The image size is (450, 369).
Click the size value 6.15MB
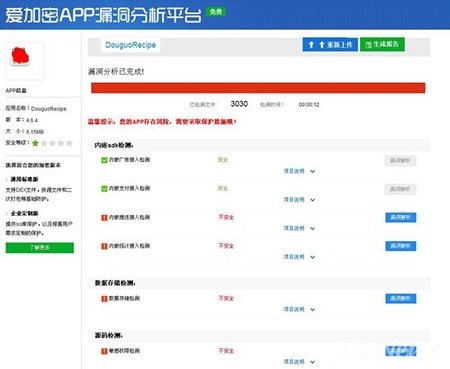click(x=35, y=132)
